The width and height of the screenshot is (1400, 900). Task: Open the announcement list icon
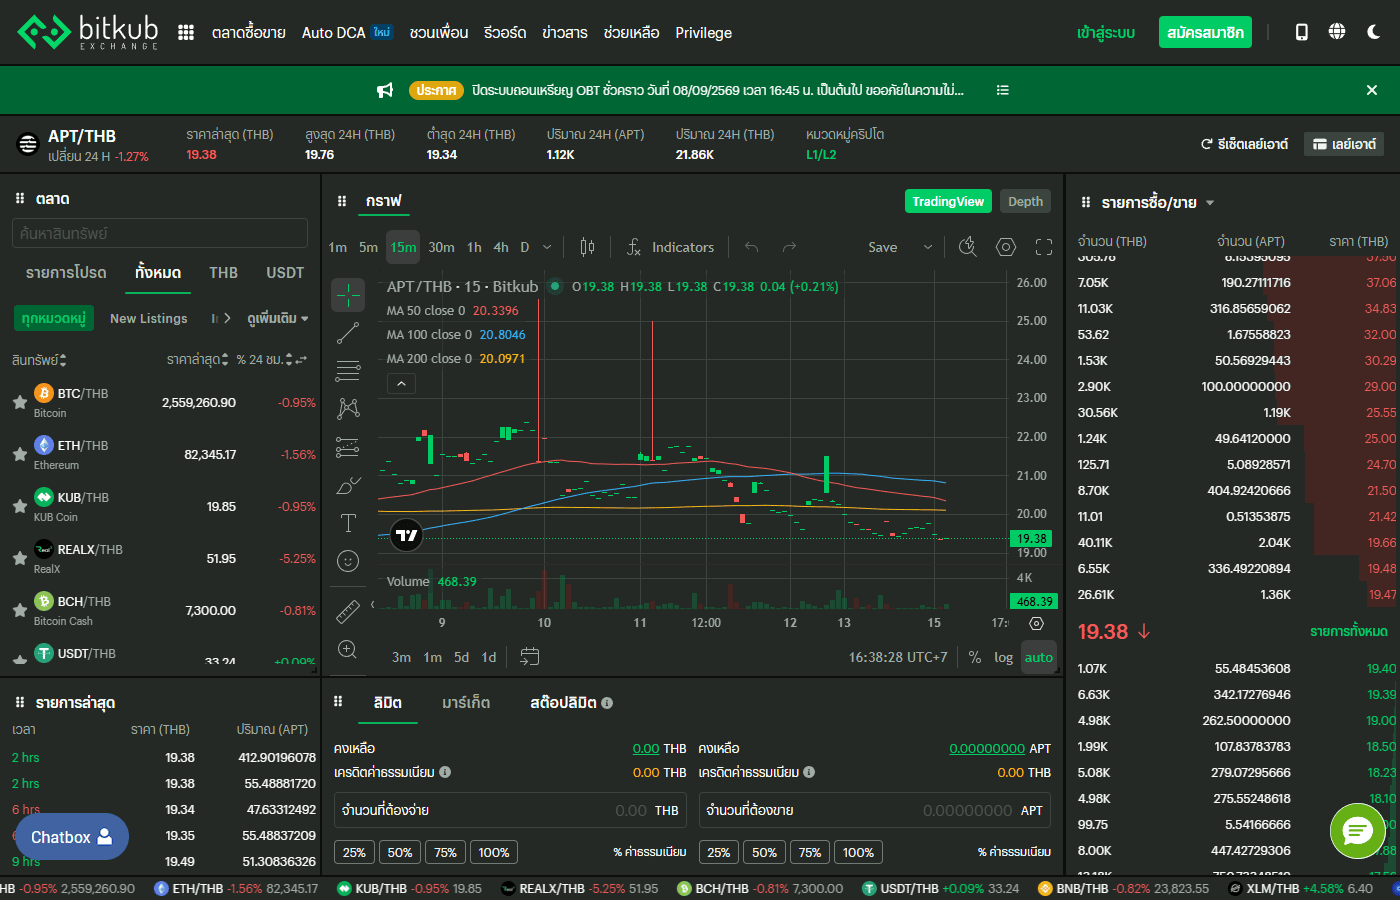[x=1003, y=90]
